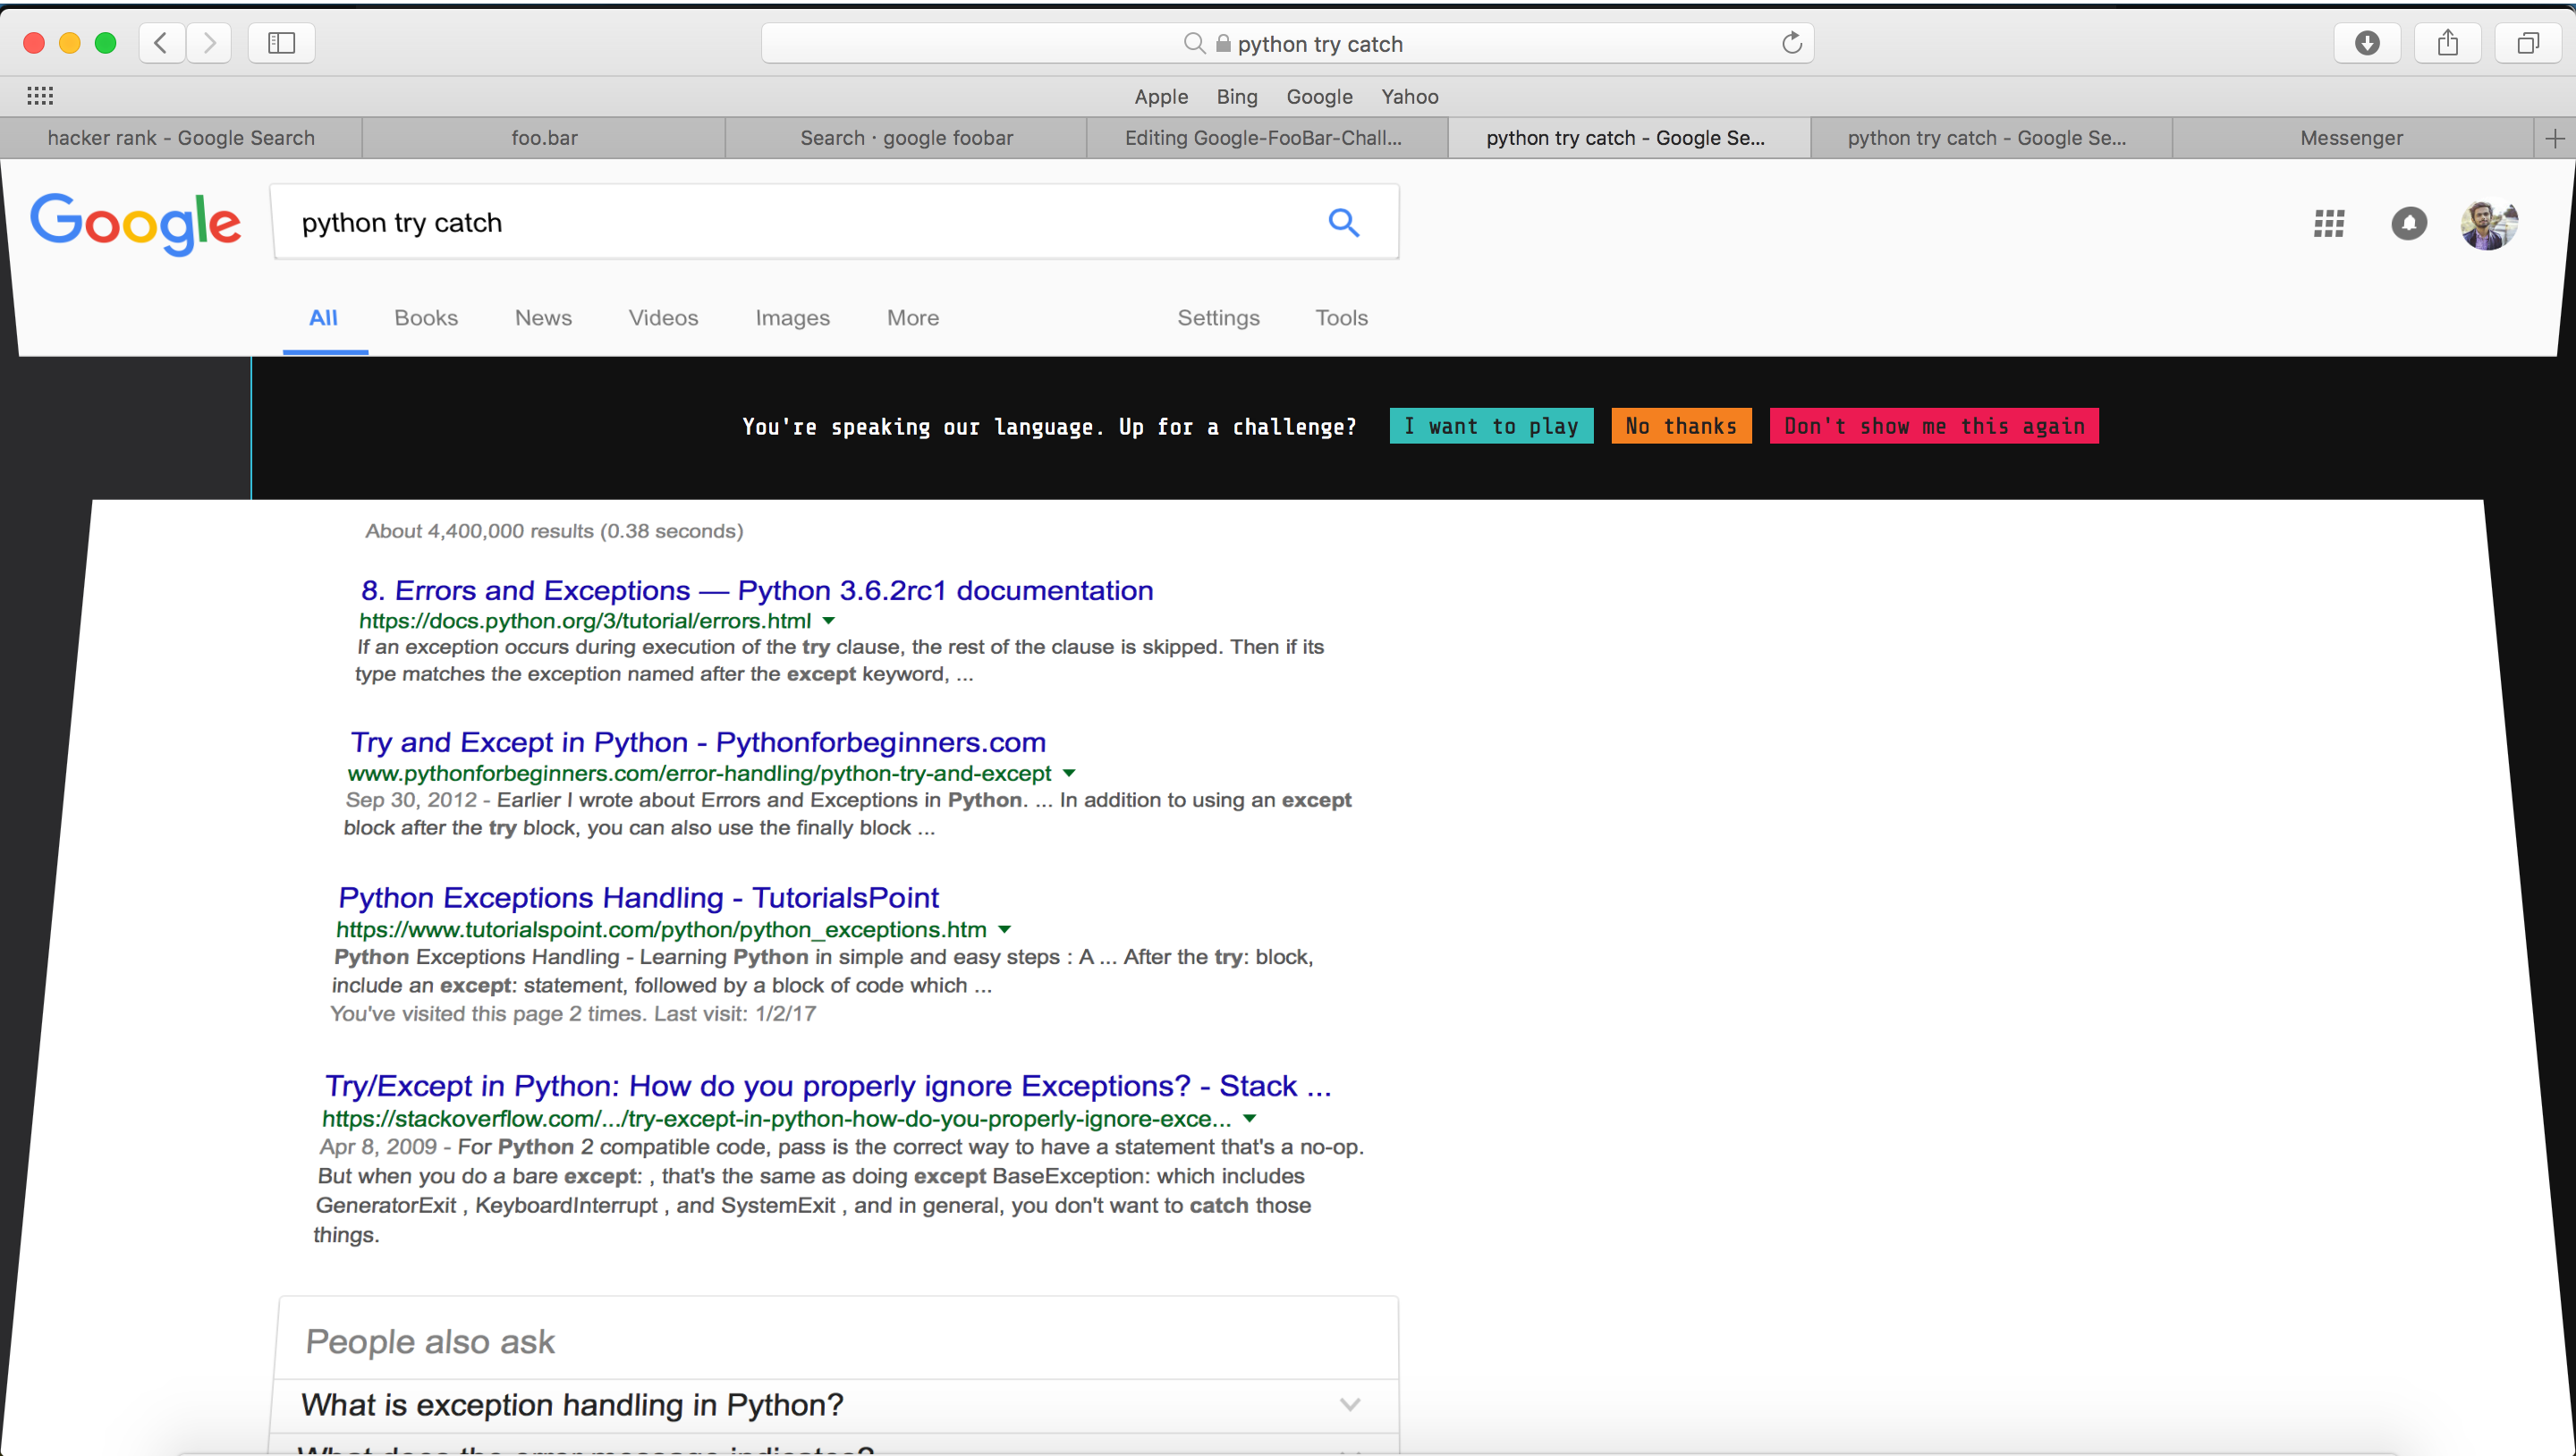The width and height of the screenshot is (2576, 1456).
Task: Show all tabs overview icon
Action: point(2527,43)
